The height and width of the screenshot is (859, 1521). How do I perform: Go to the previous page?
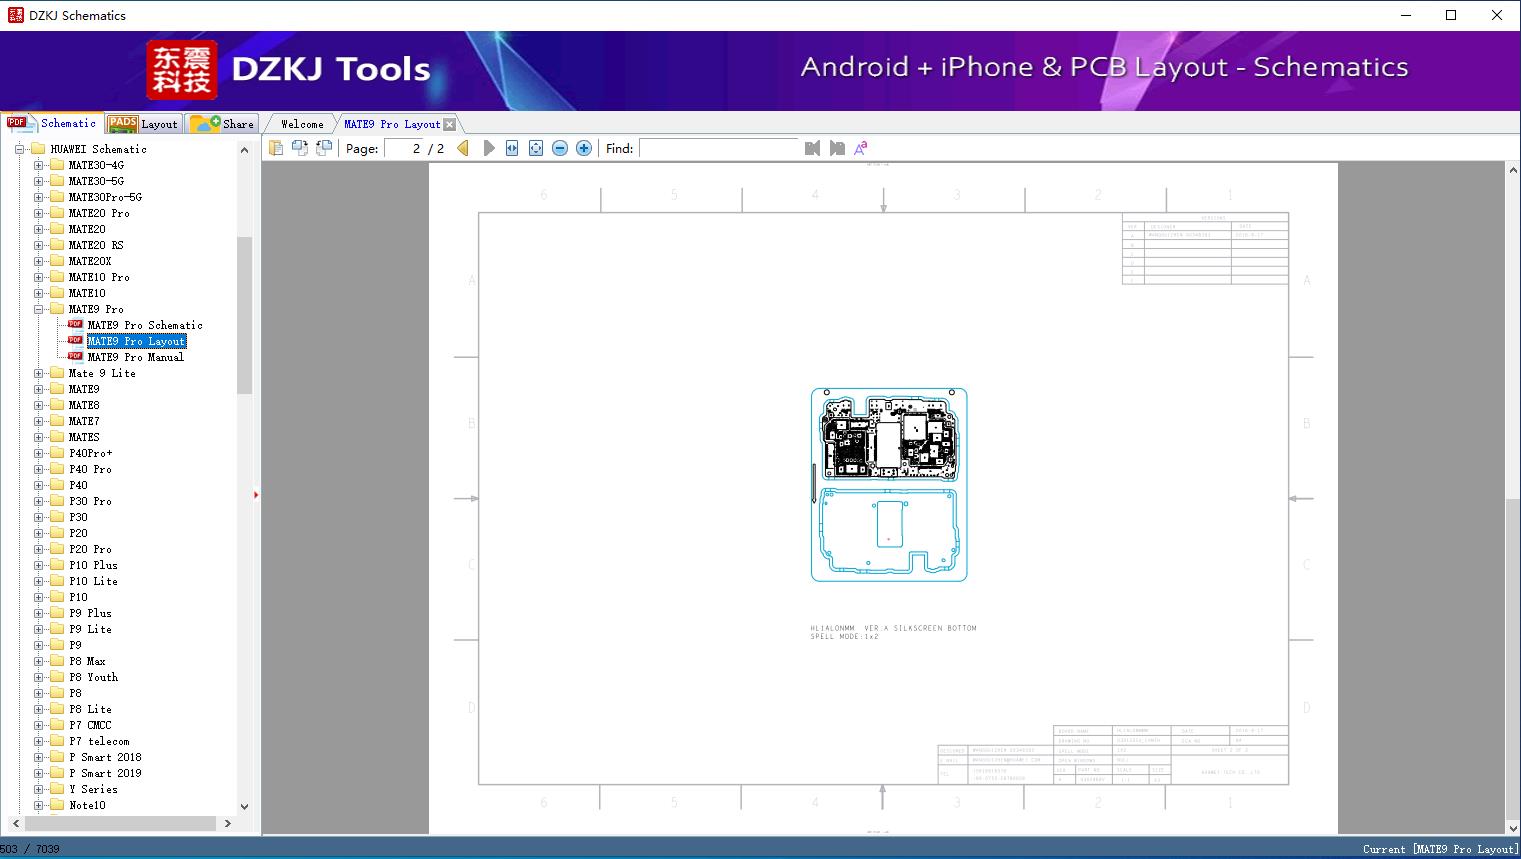tap(463, 148)
